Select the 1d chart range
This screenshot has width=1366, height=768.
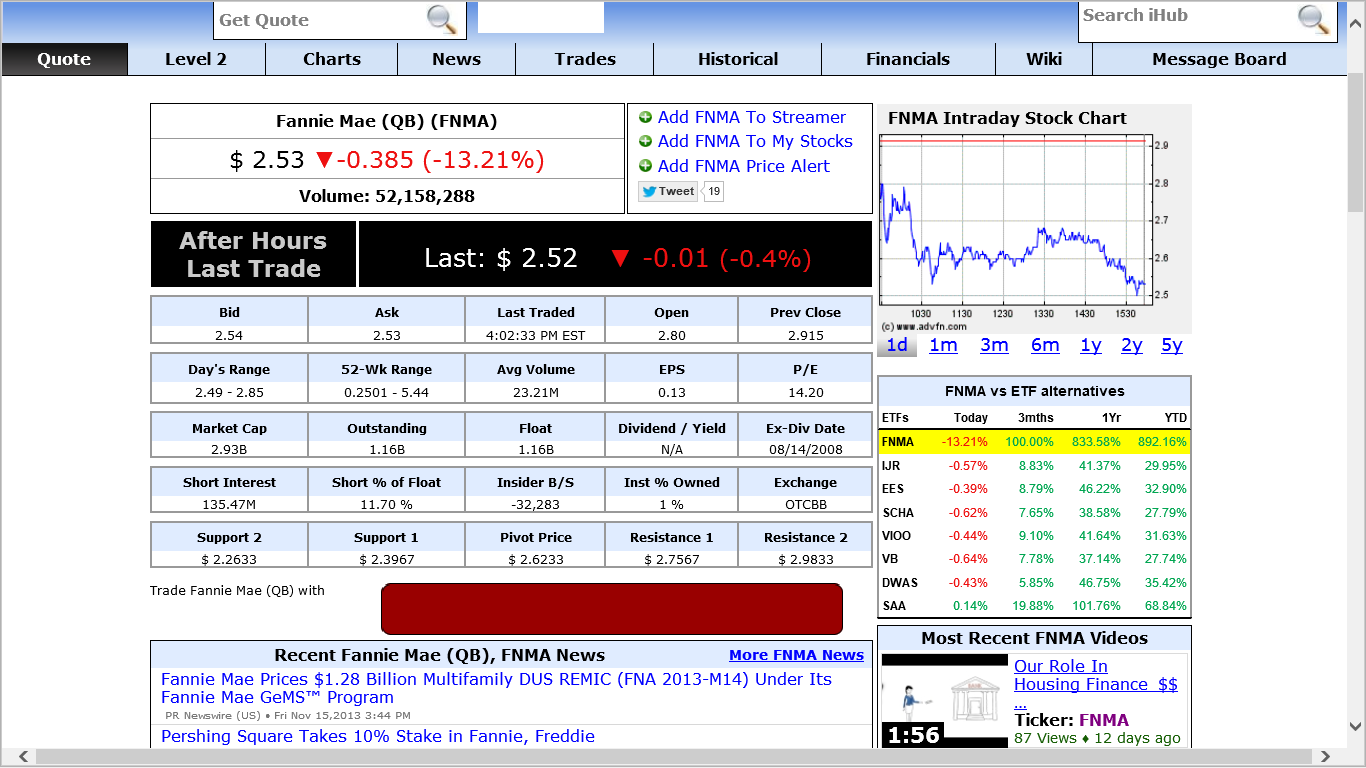pyautogui.click(x=897, y=345)
